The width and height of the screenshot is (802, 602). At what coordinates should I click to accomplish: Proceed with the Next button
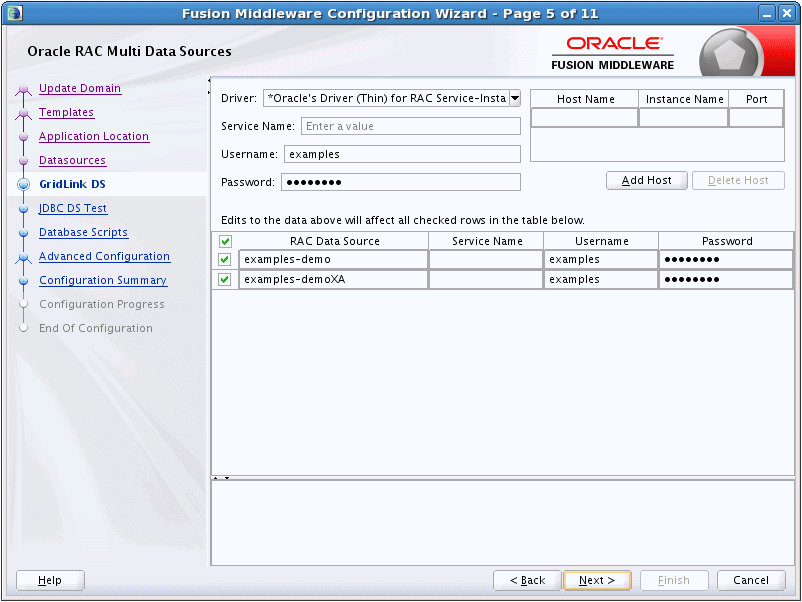pyautogui.click(x=597, y=580)
